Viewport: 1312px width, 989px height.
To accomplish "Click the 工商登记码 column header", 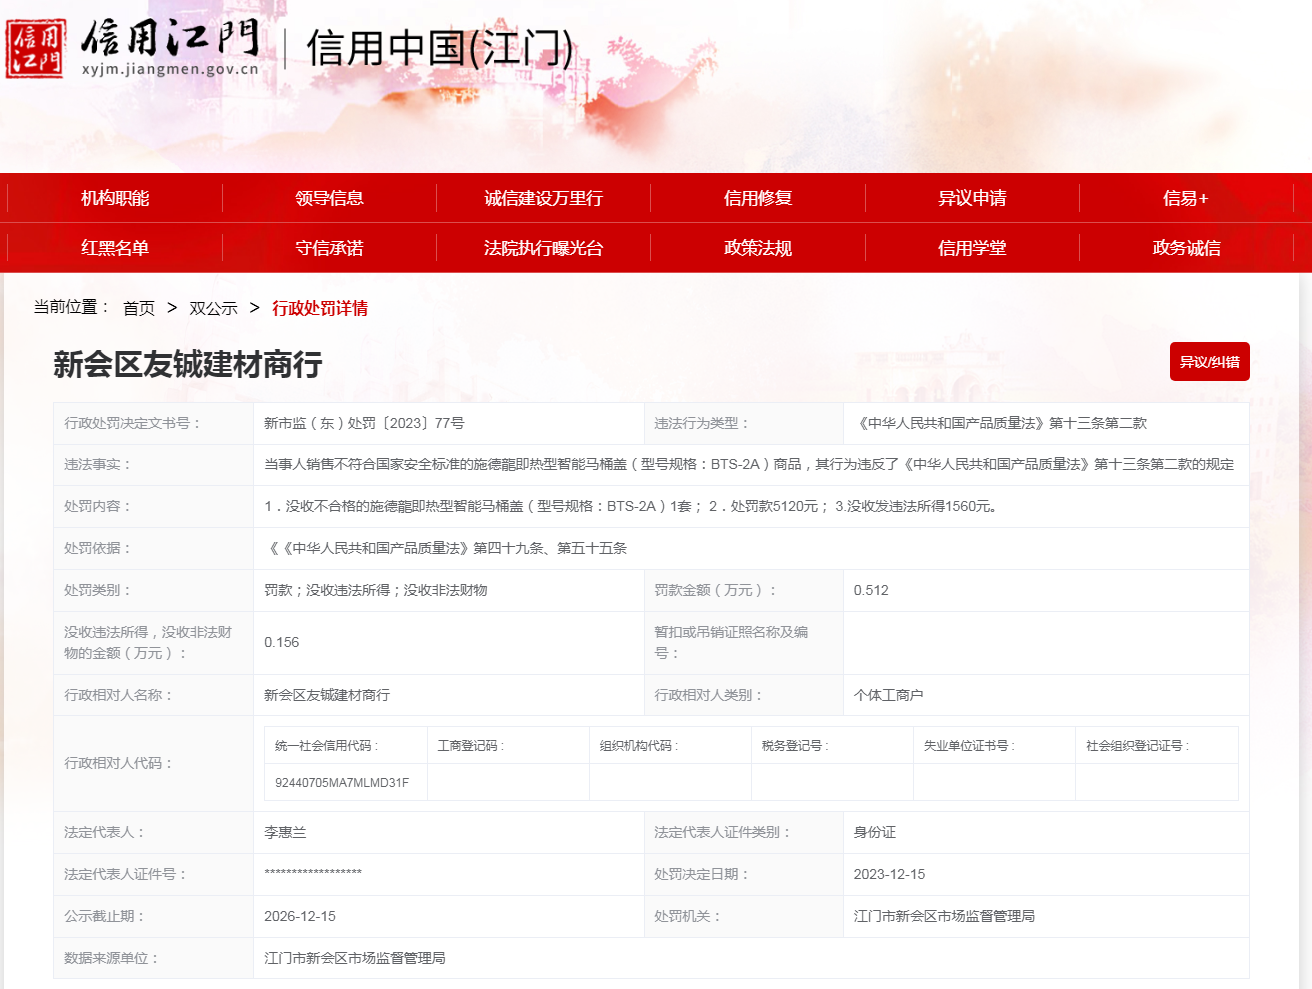I will [471, 745].
